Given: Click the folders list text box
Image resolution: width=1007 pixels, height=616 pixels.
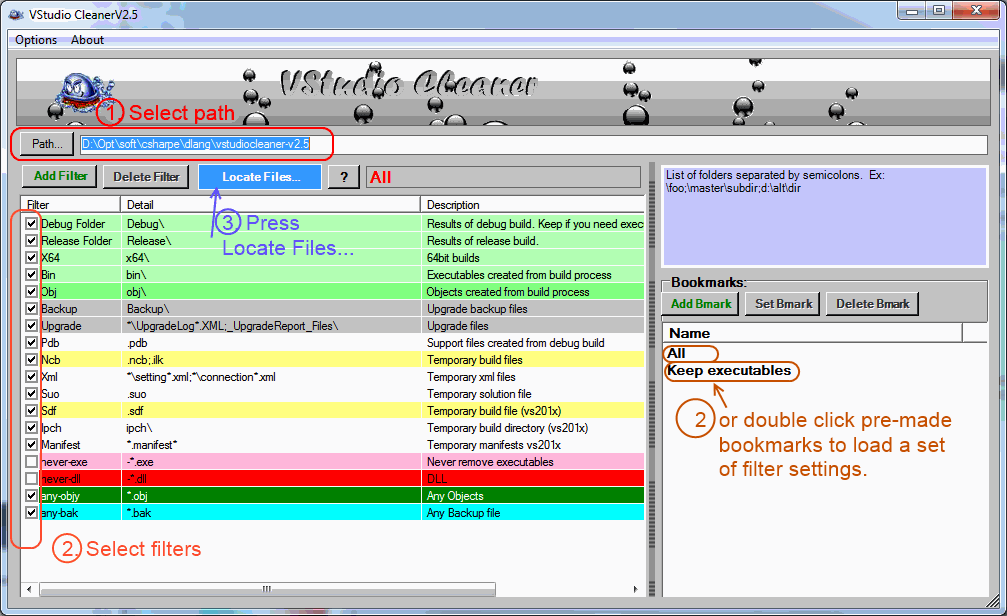Looking at the screenshot, I should click(x=825, y=216).
